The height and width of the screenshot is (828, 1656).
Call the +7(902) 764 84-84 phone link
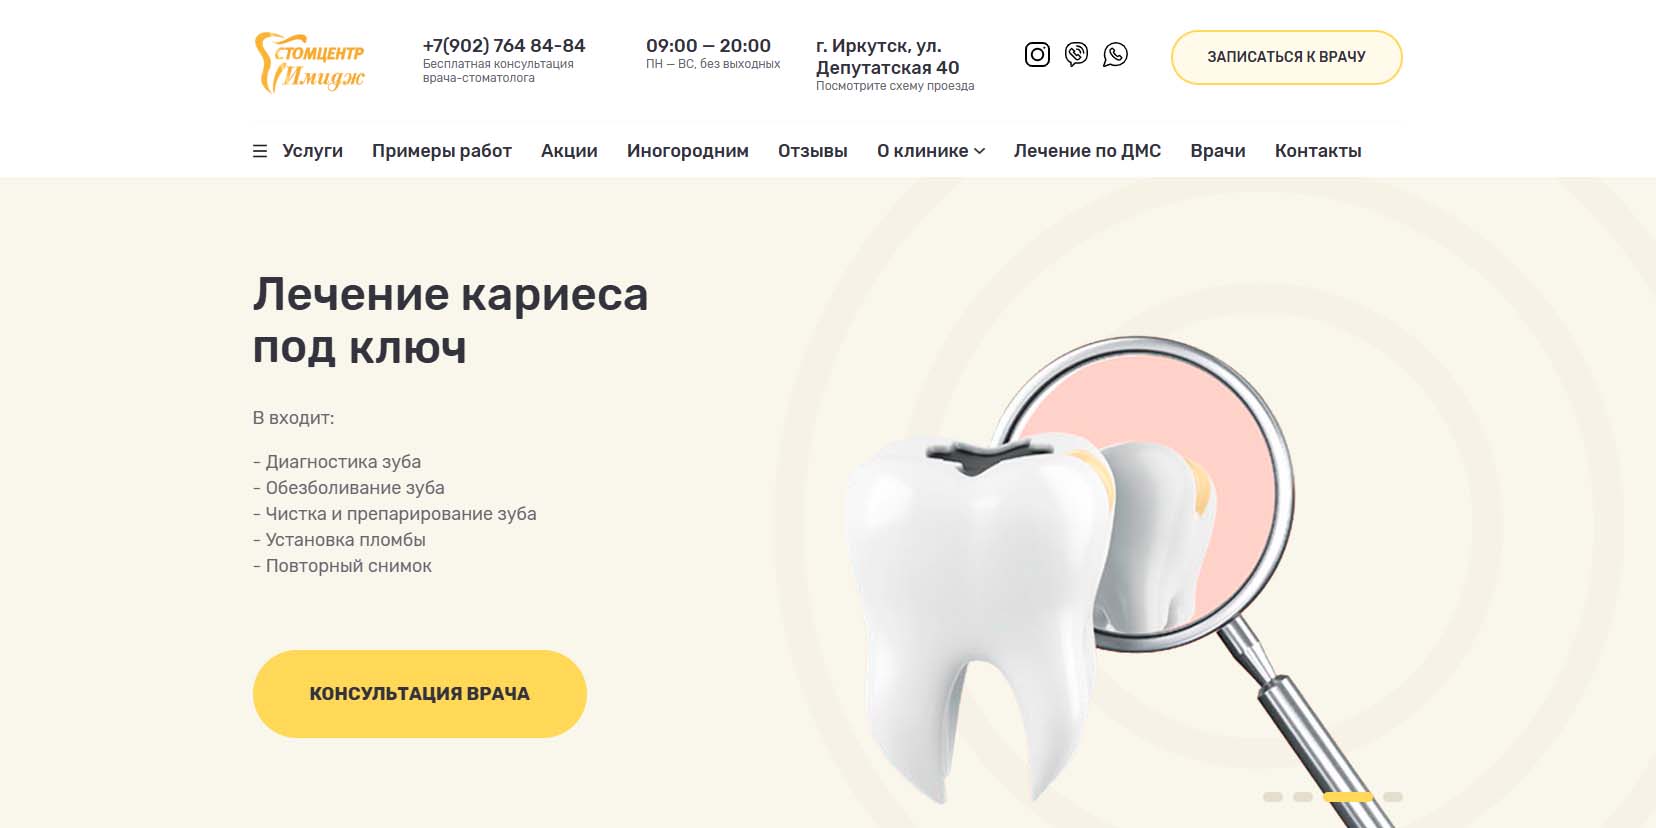504,46
